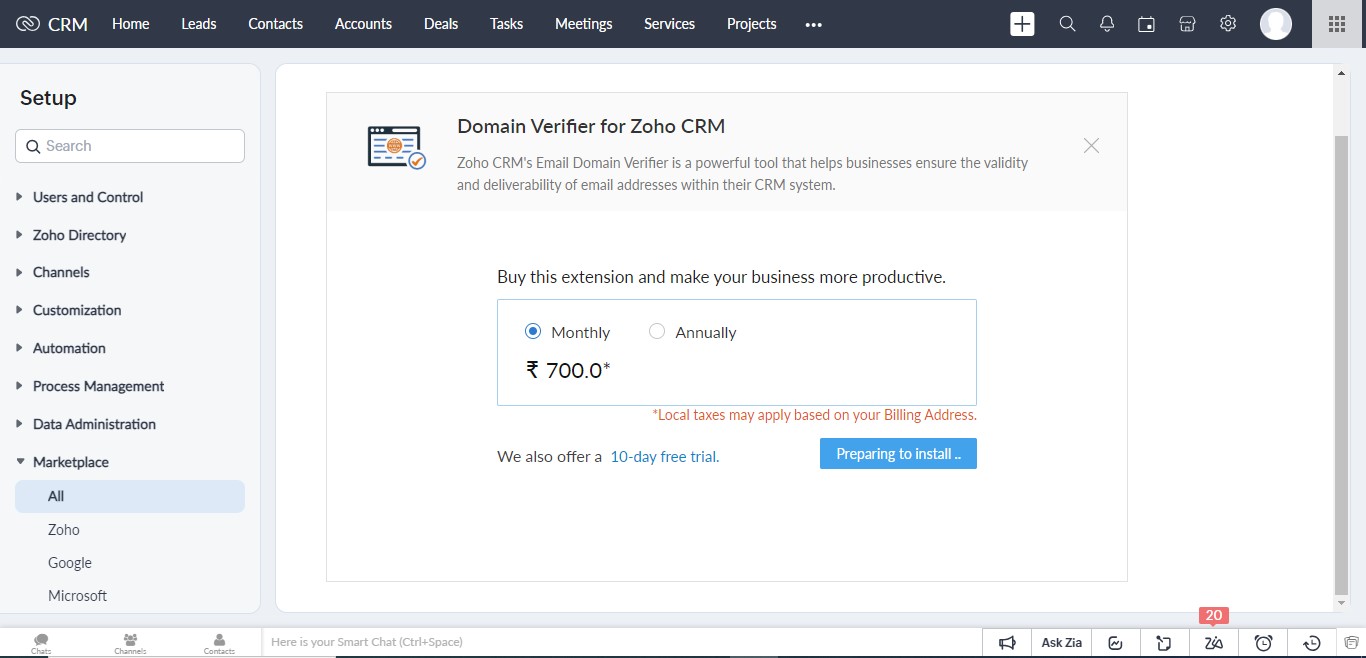Open the Marketplace store icon
The height and width of the screenshot is (658, 1366).
(x=1187, y=24)
